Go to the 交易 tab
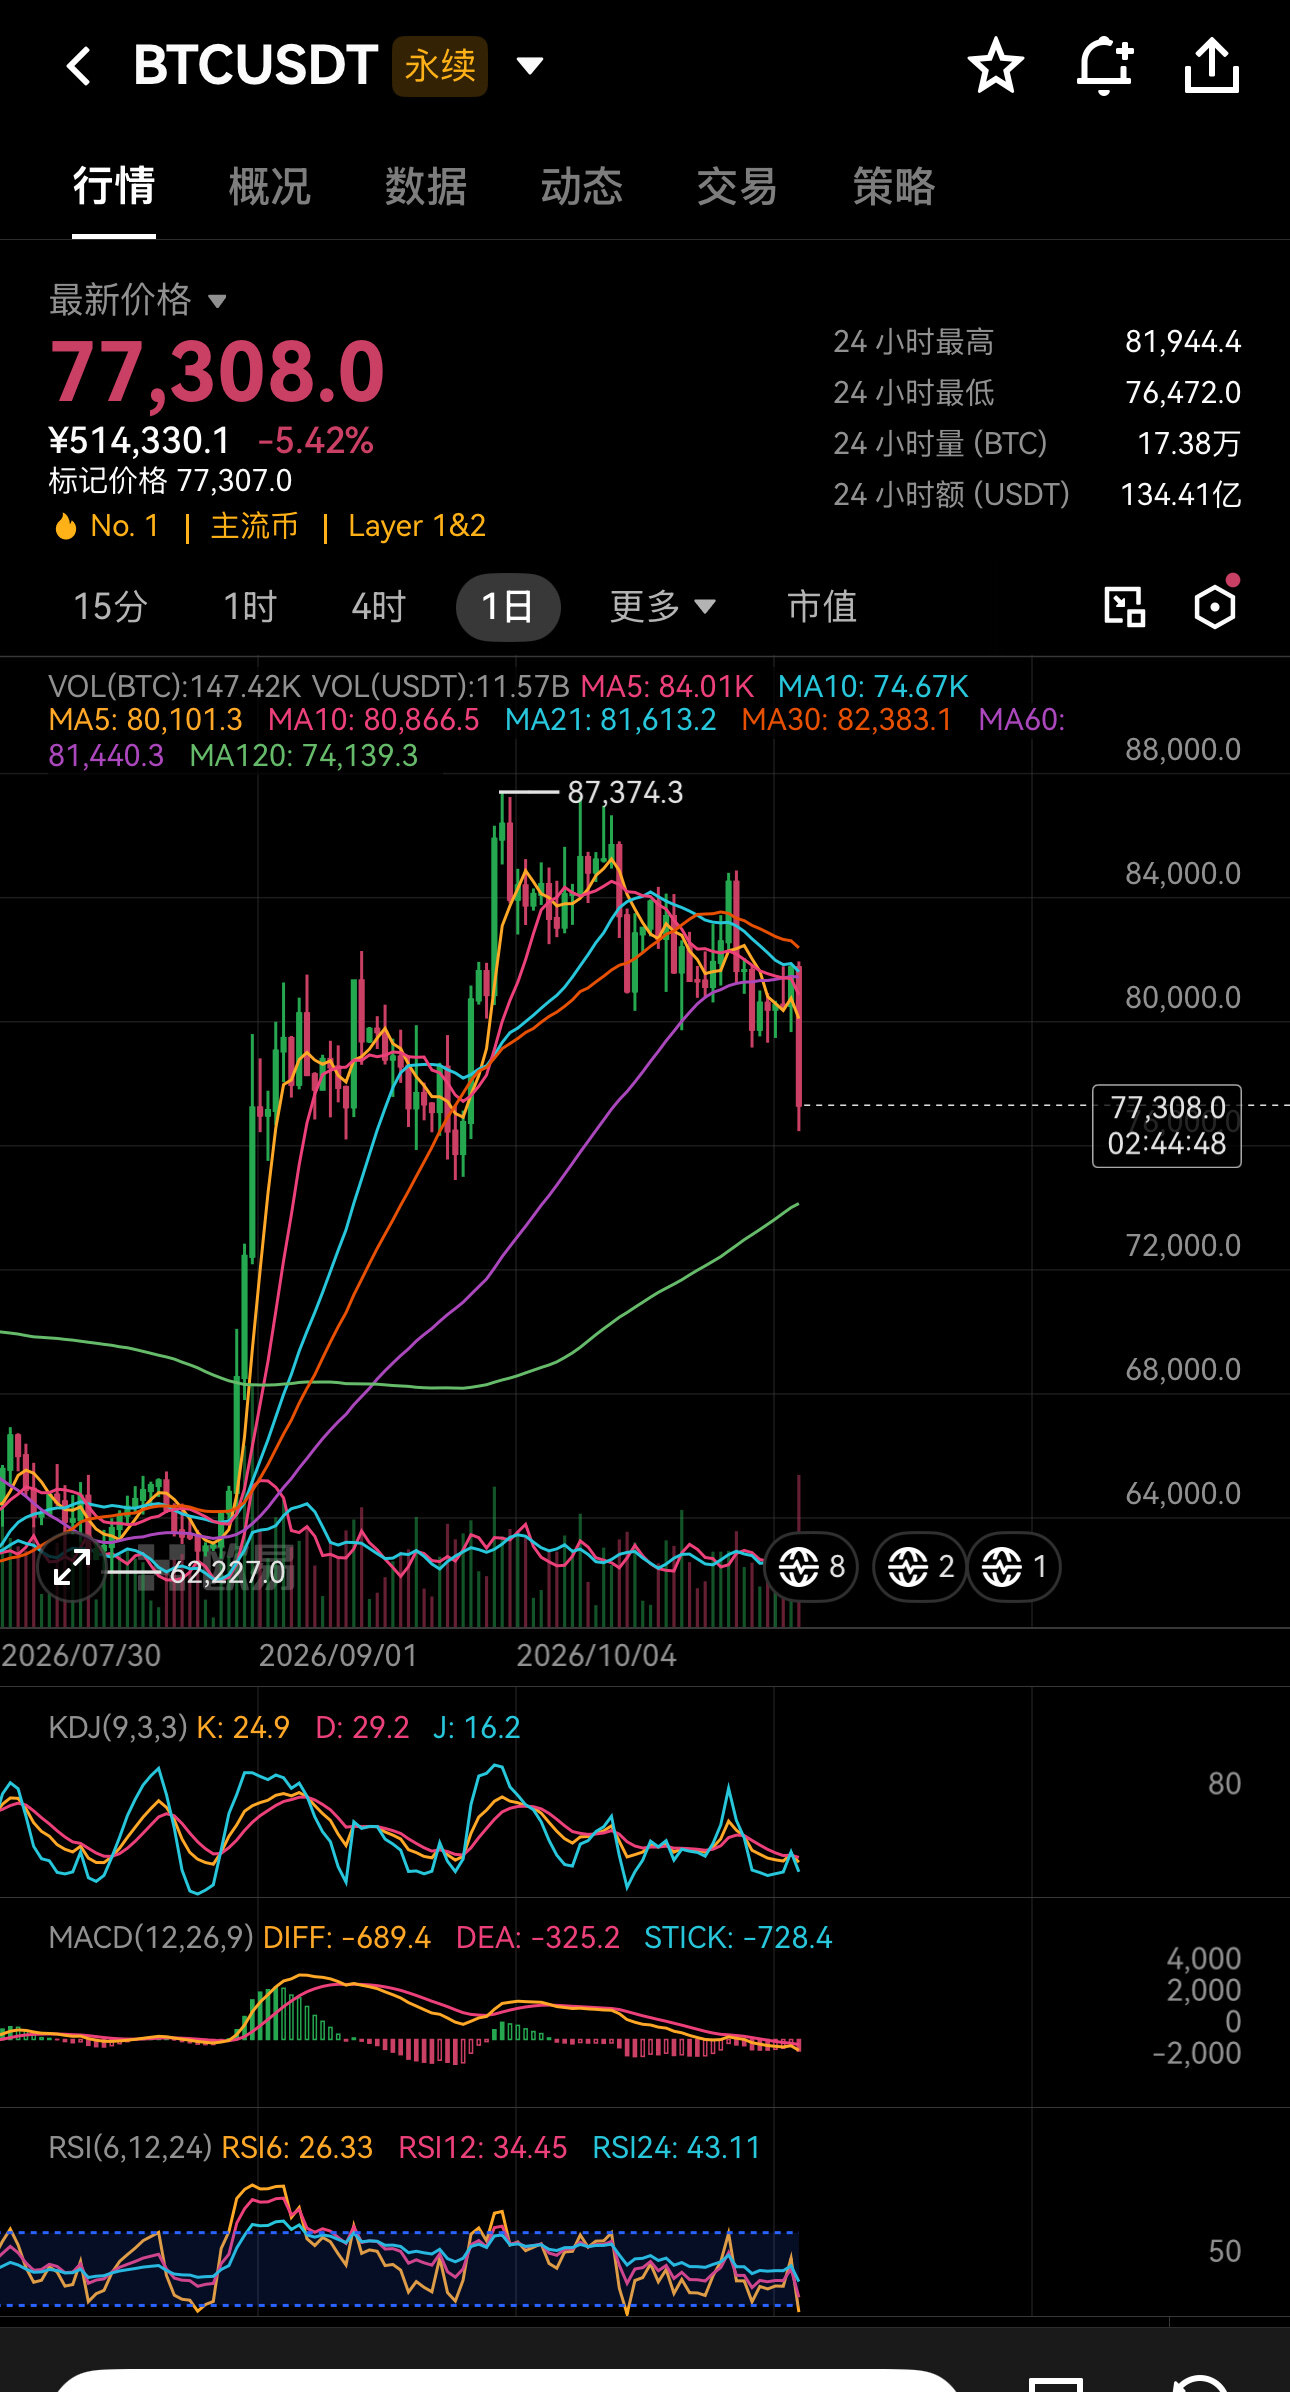 (737, 187)
